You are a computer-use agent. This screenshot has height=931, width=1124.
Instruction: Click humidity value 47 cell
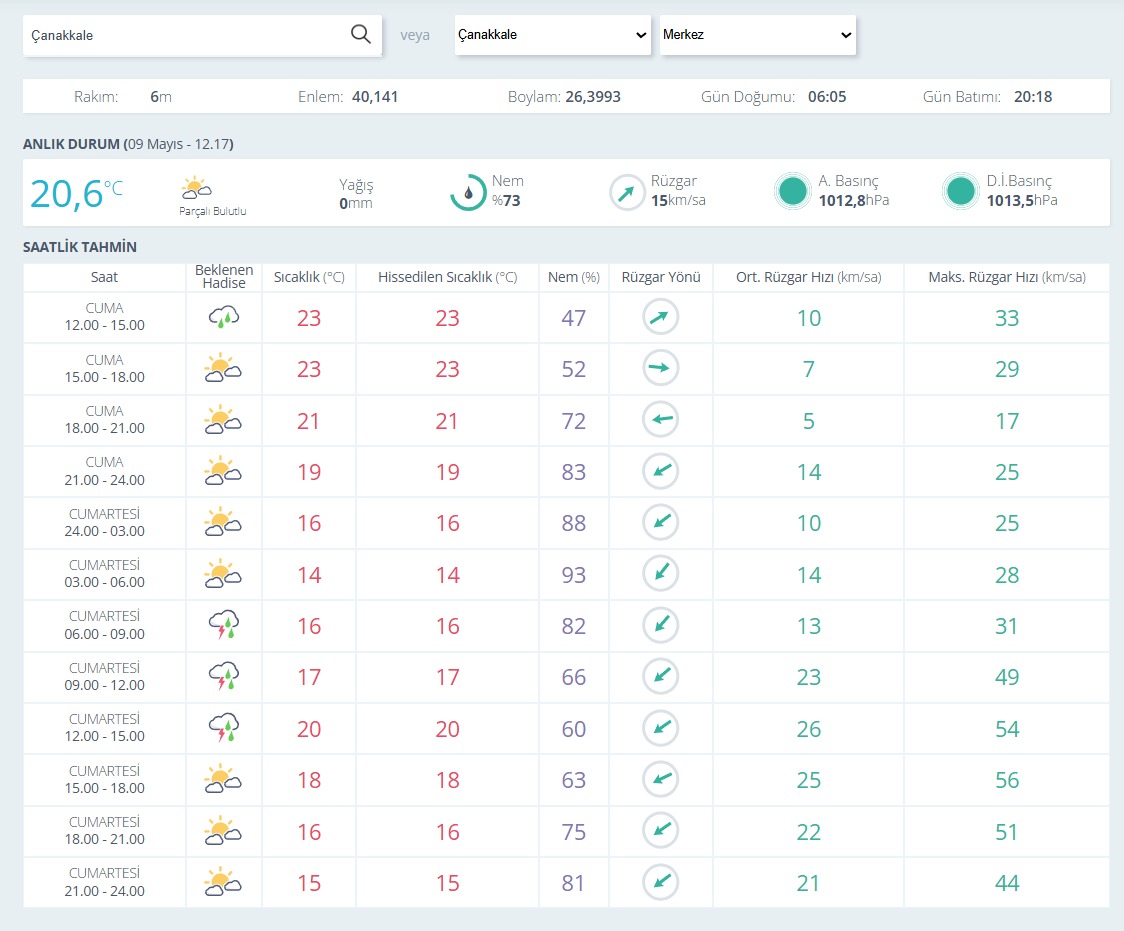coord(573,318)
